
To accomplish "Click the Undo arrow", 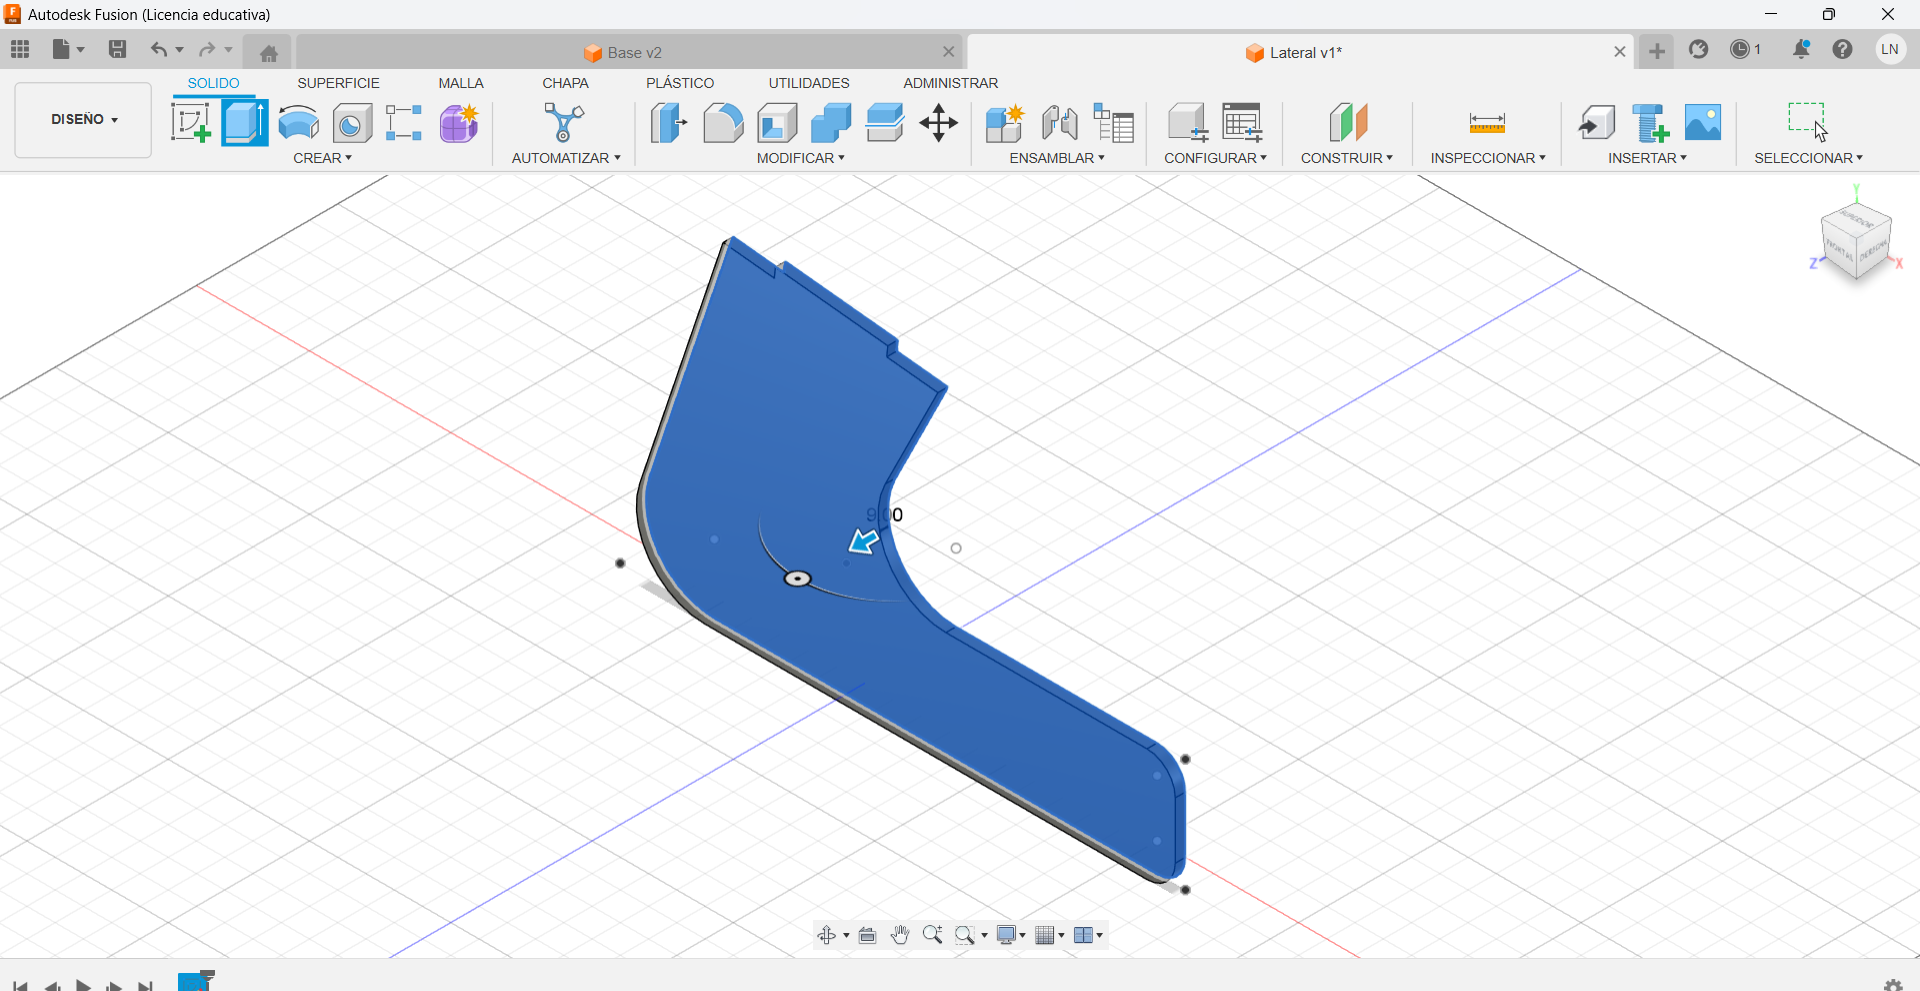I will (x=158, y=49).
